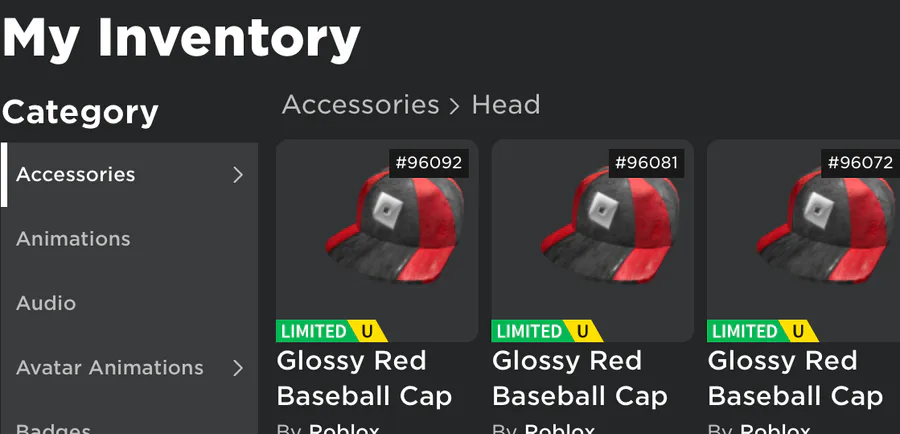Viewport: 900px width, 434px height.
Task: Select the Animations category
Action: (129, 239)
